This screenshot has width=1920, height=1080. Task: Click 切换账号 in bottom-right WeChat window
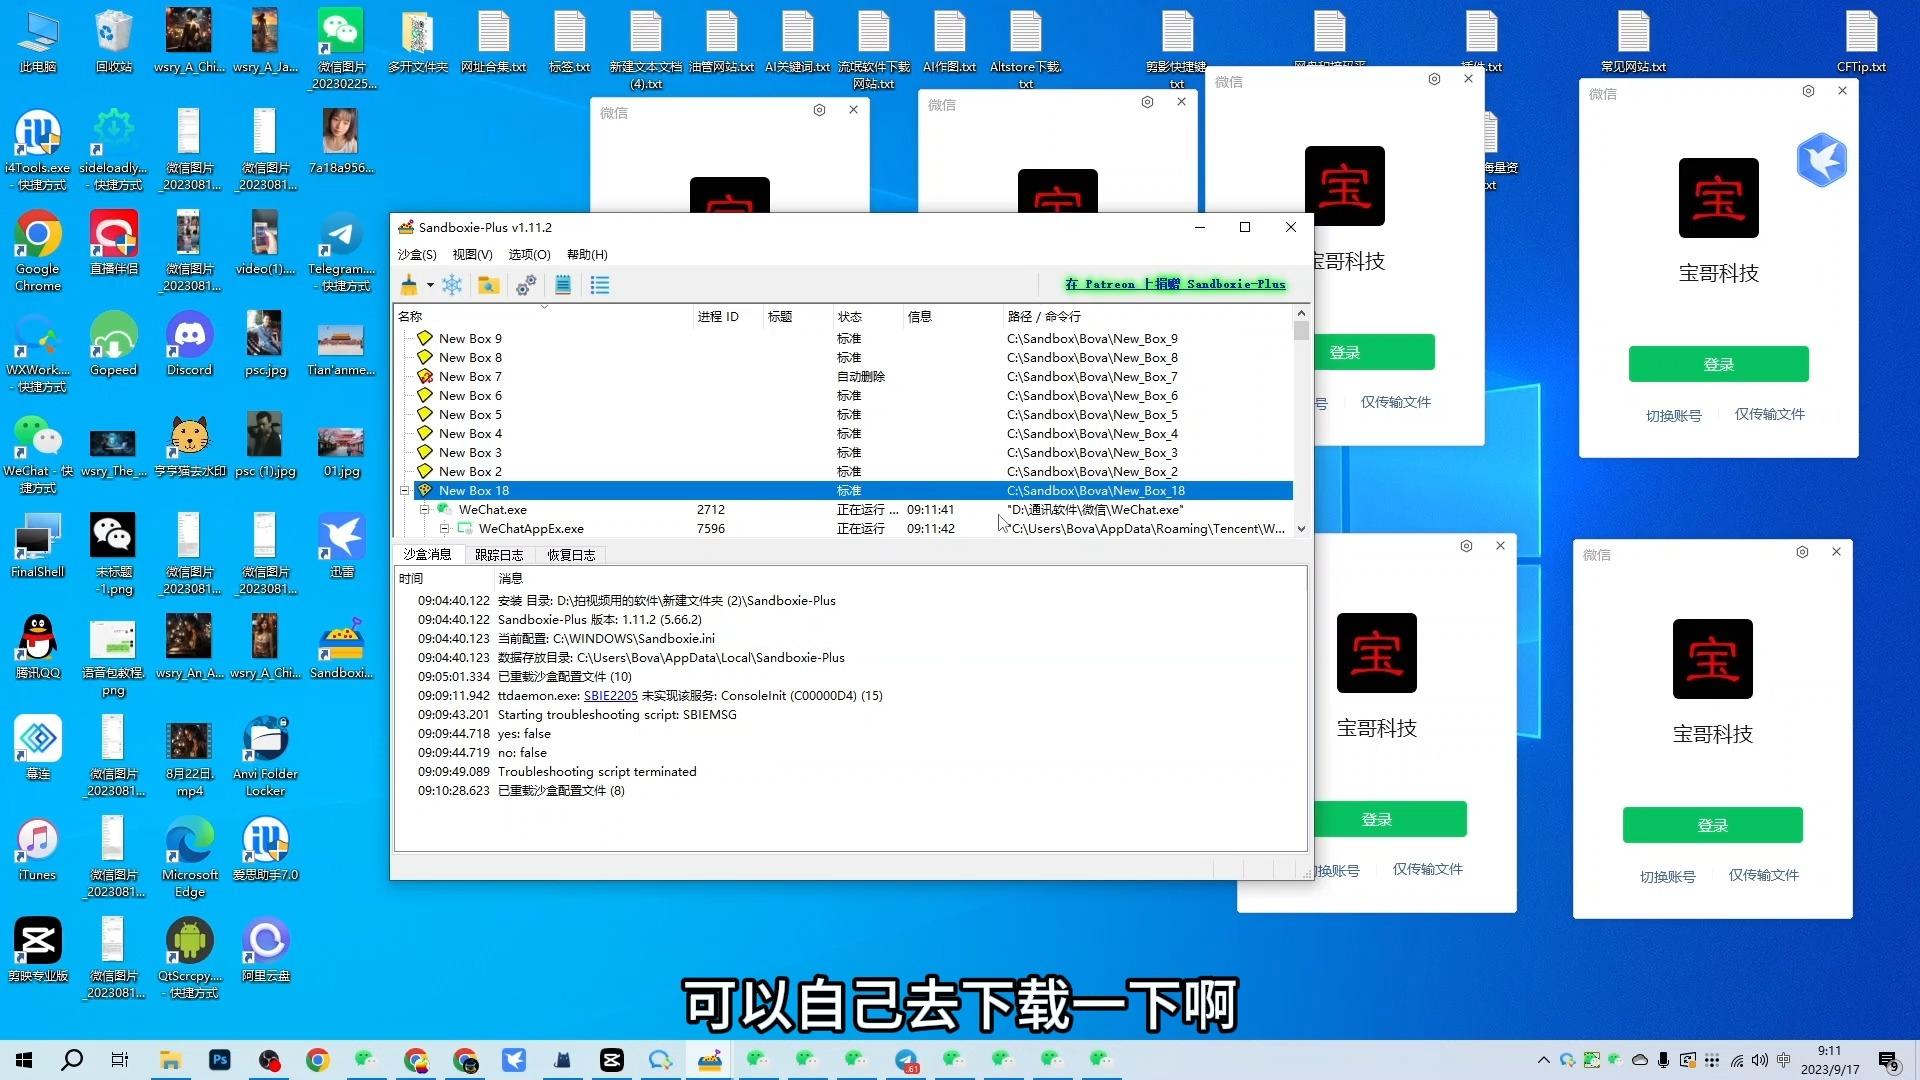click(x=1667, y=877)
